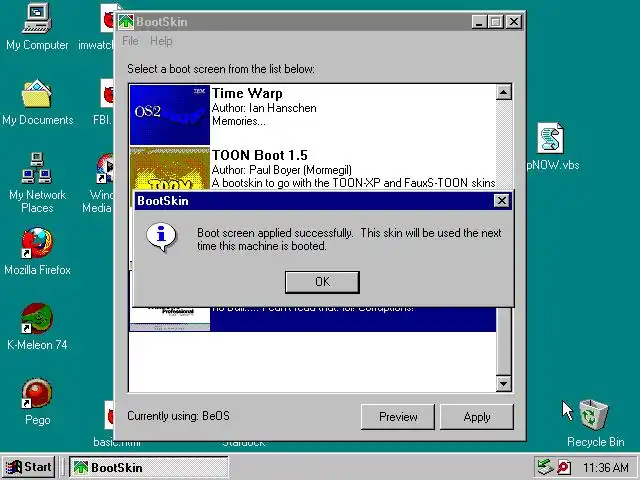Click the TOON Boot 1.5 skin title
Image resolution: width=640 pixels, height=480 pixels.
pos(260,155)
